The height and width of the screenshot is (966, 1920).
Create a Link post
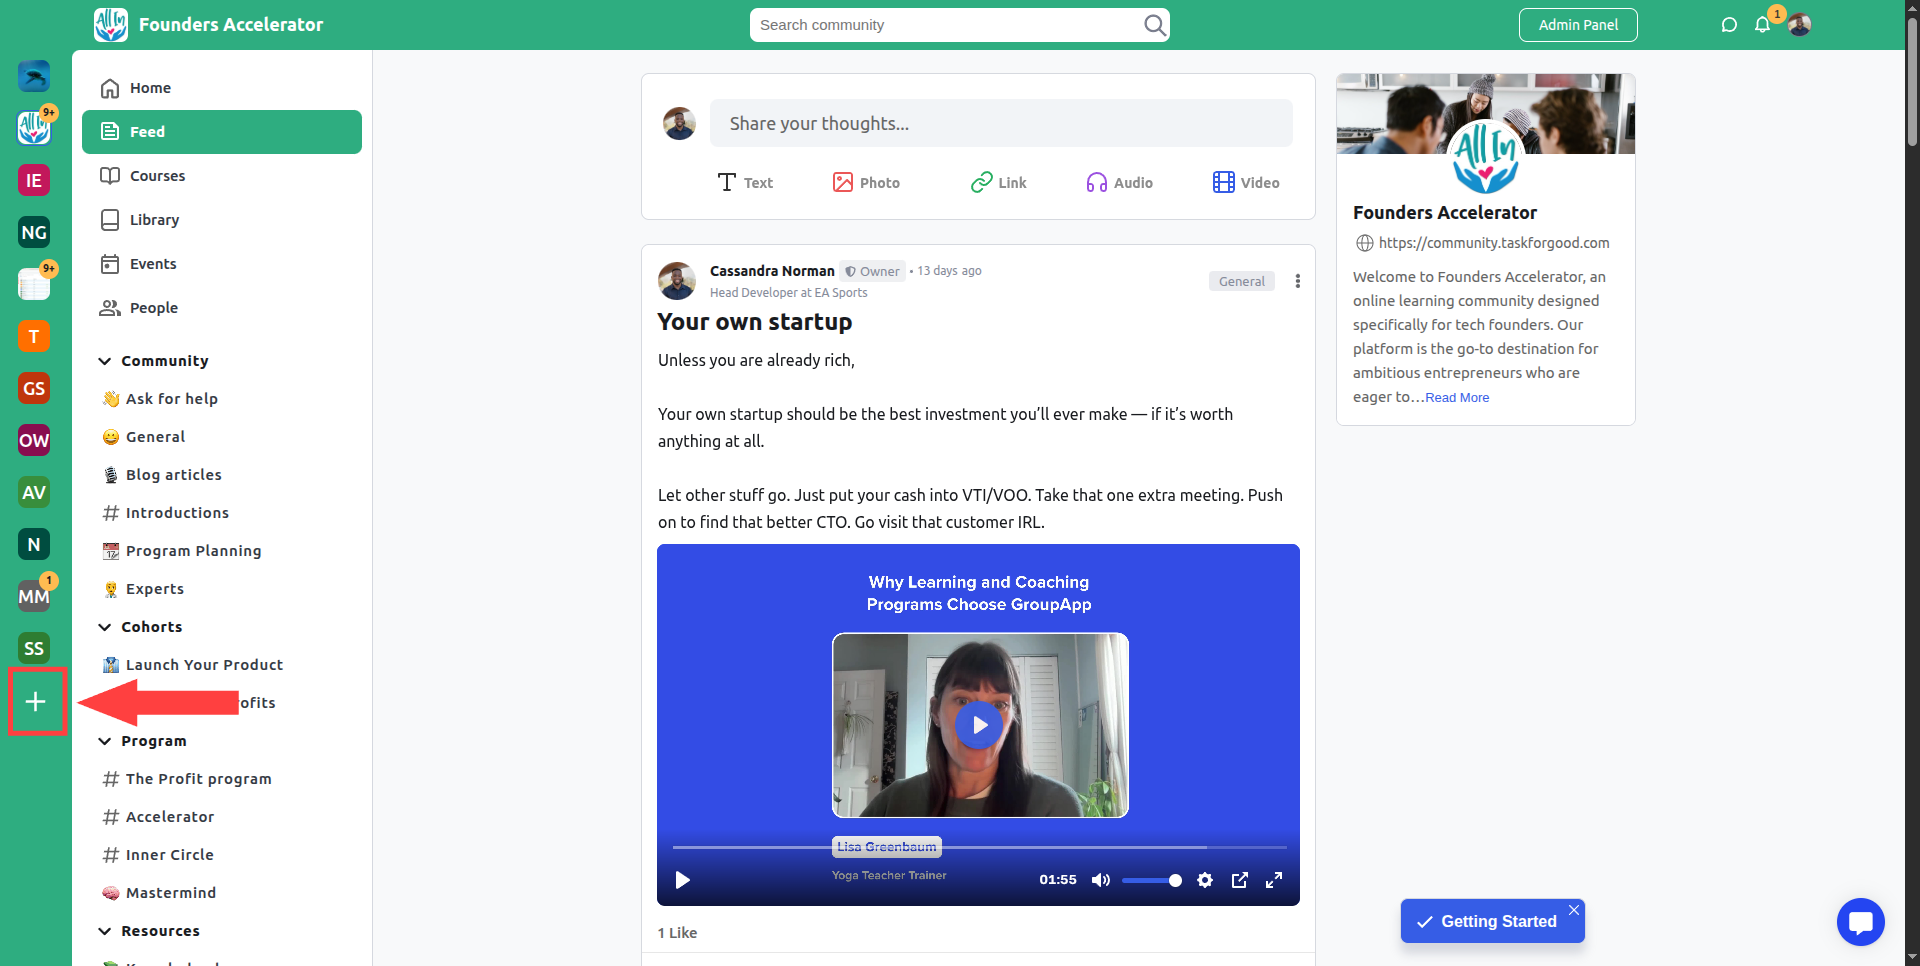[x=998, y=182]
